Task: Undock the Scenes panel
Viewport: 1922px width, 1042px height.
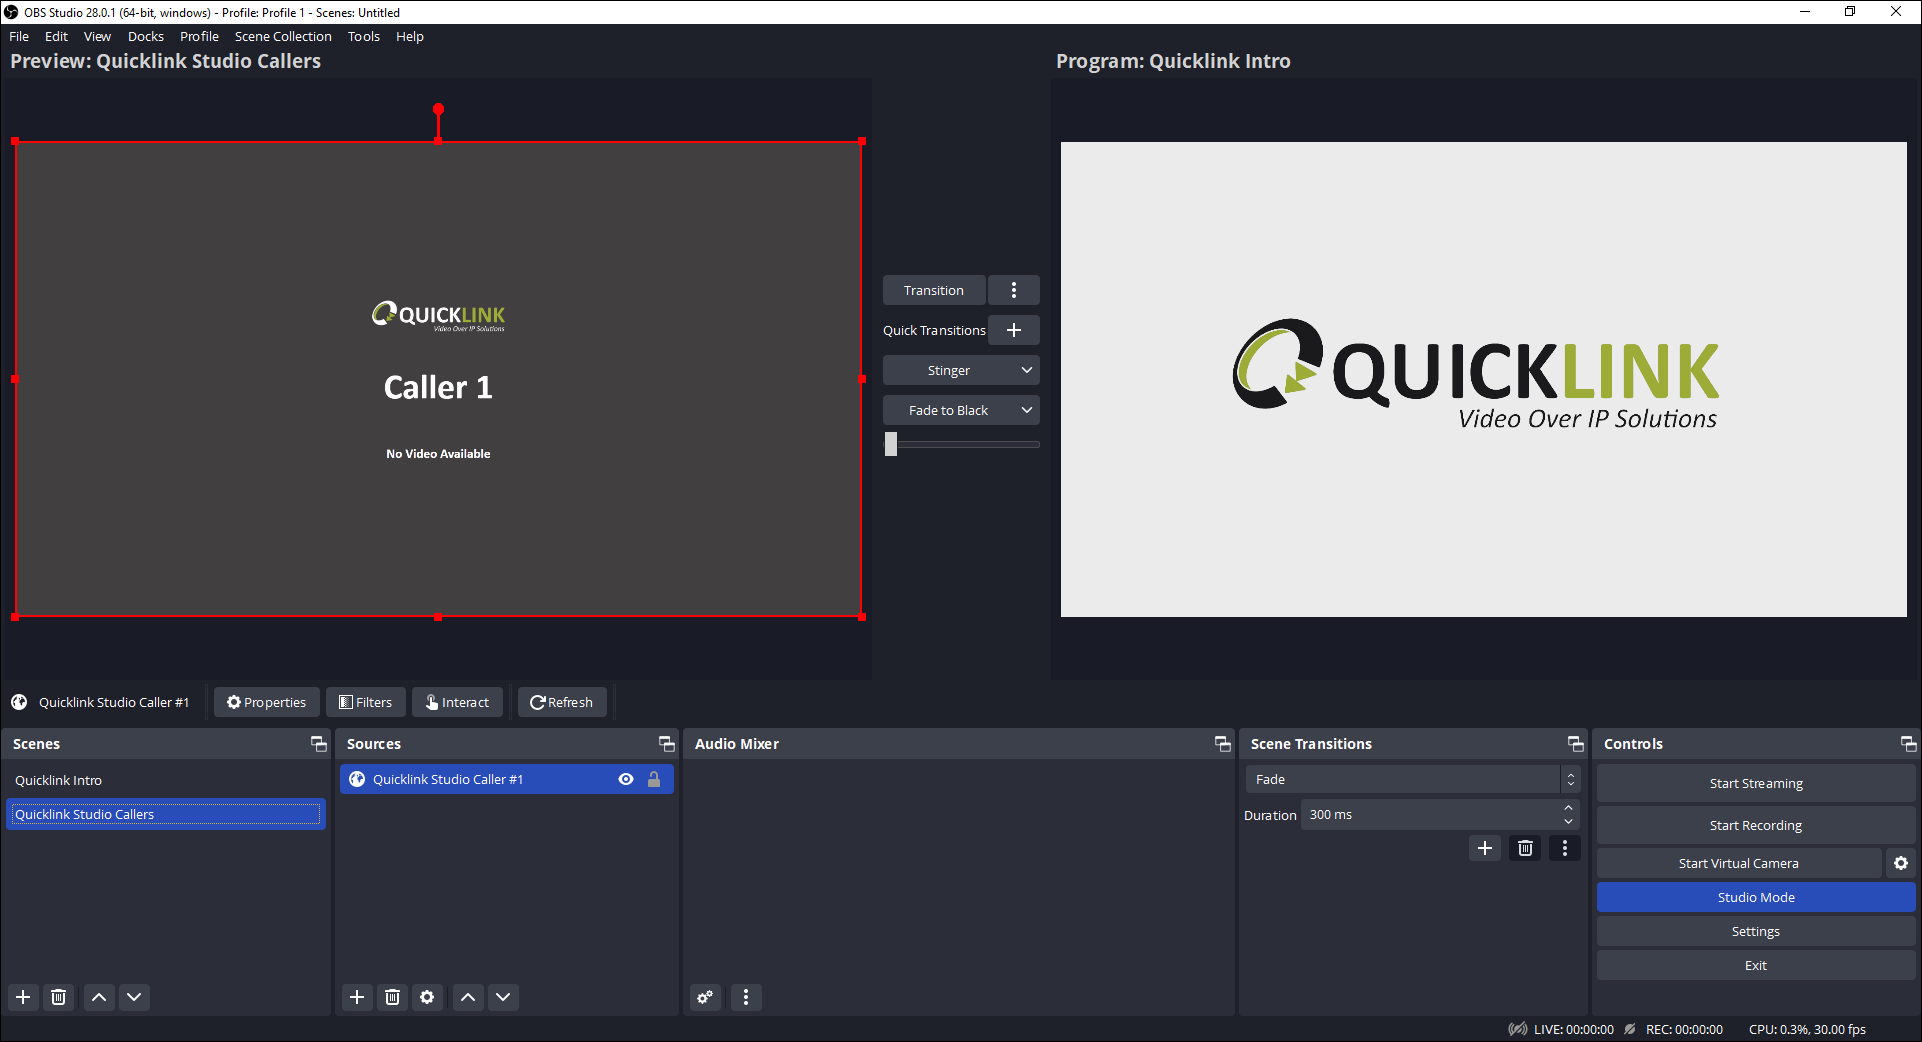Action: pyautogui.click(x=319, y=743)
